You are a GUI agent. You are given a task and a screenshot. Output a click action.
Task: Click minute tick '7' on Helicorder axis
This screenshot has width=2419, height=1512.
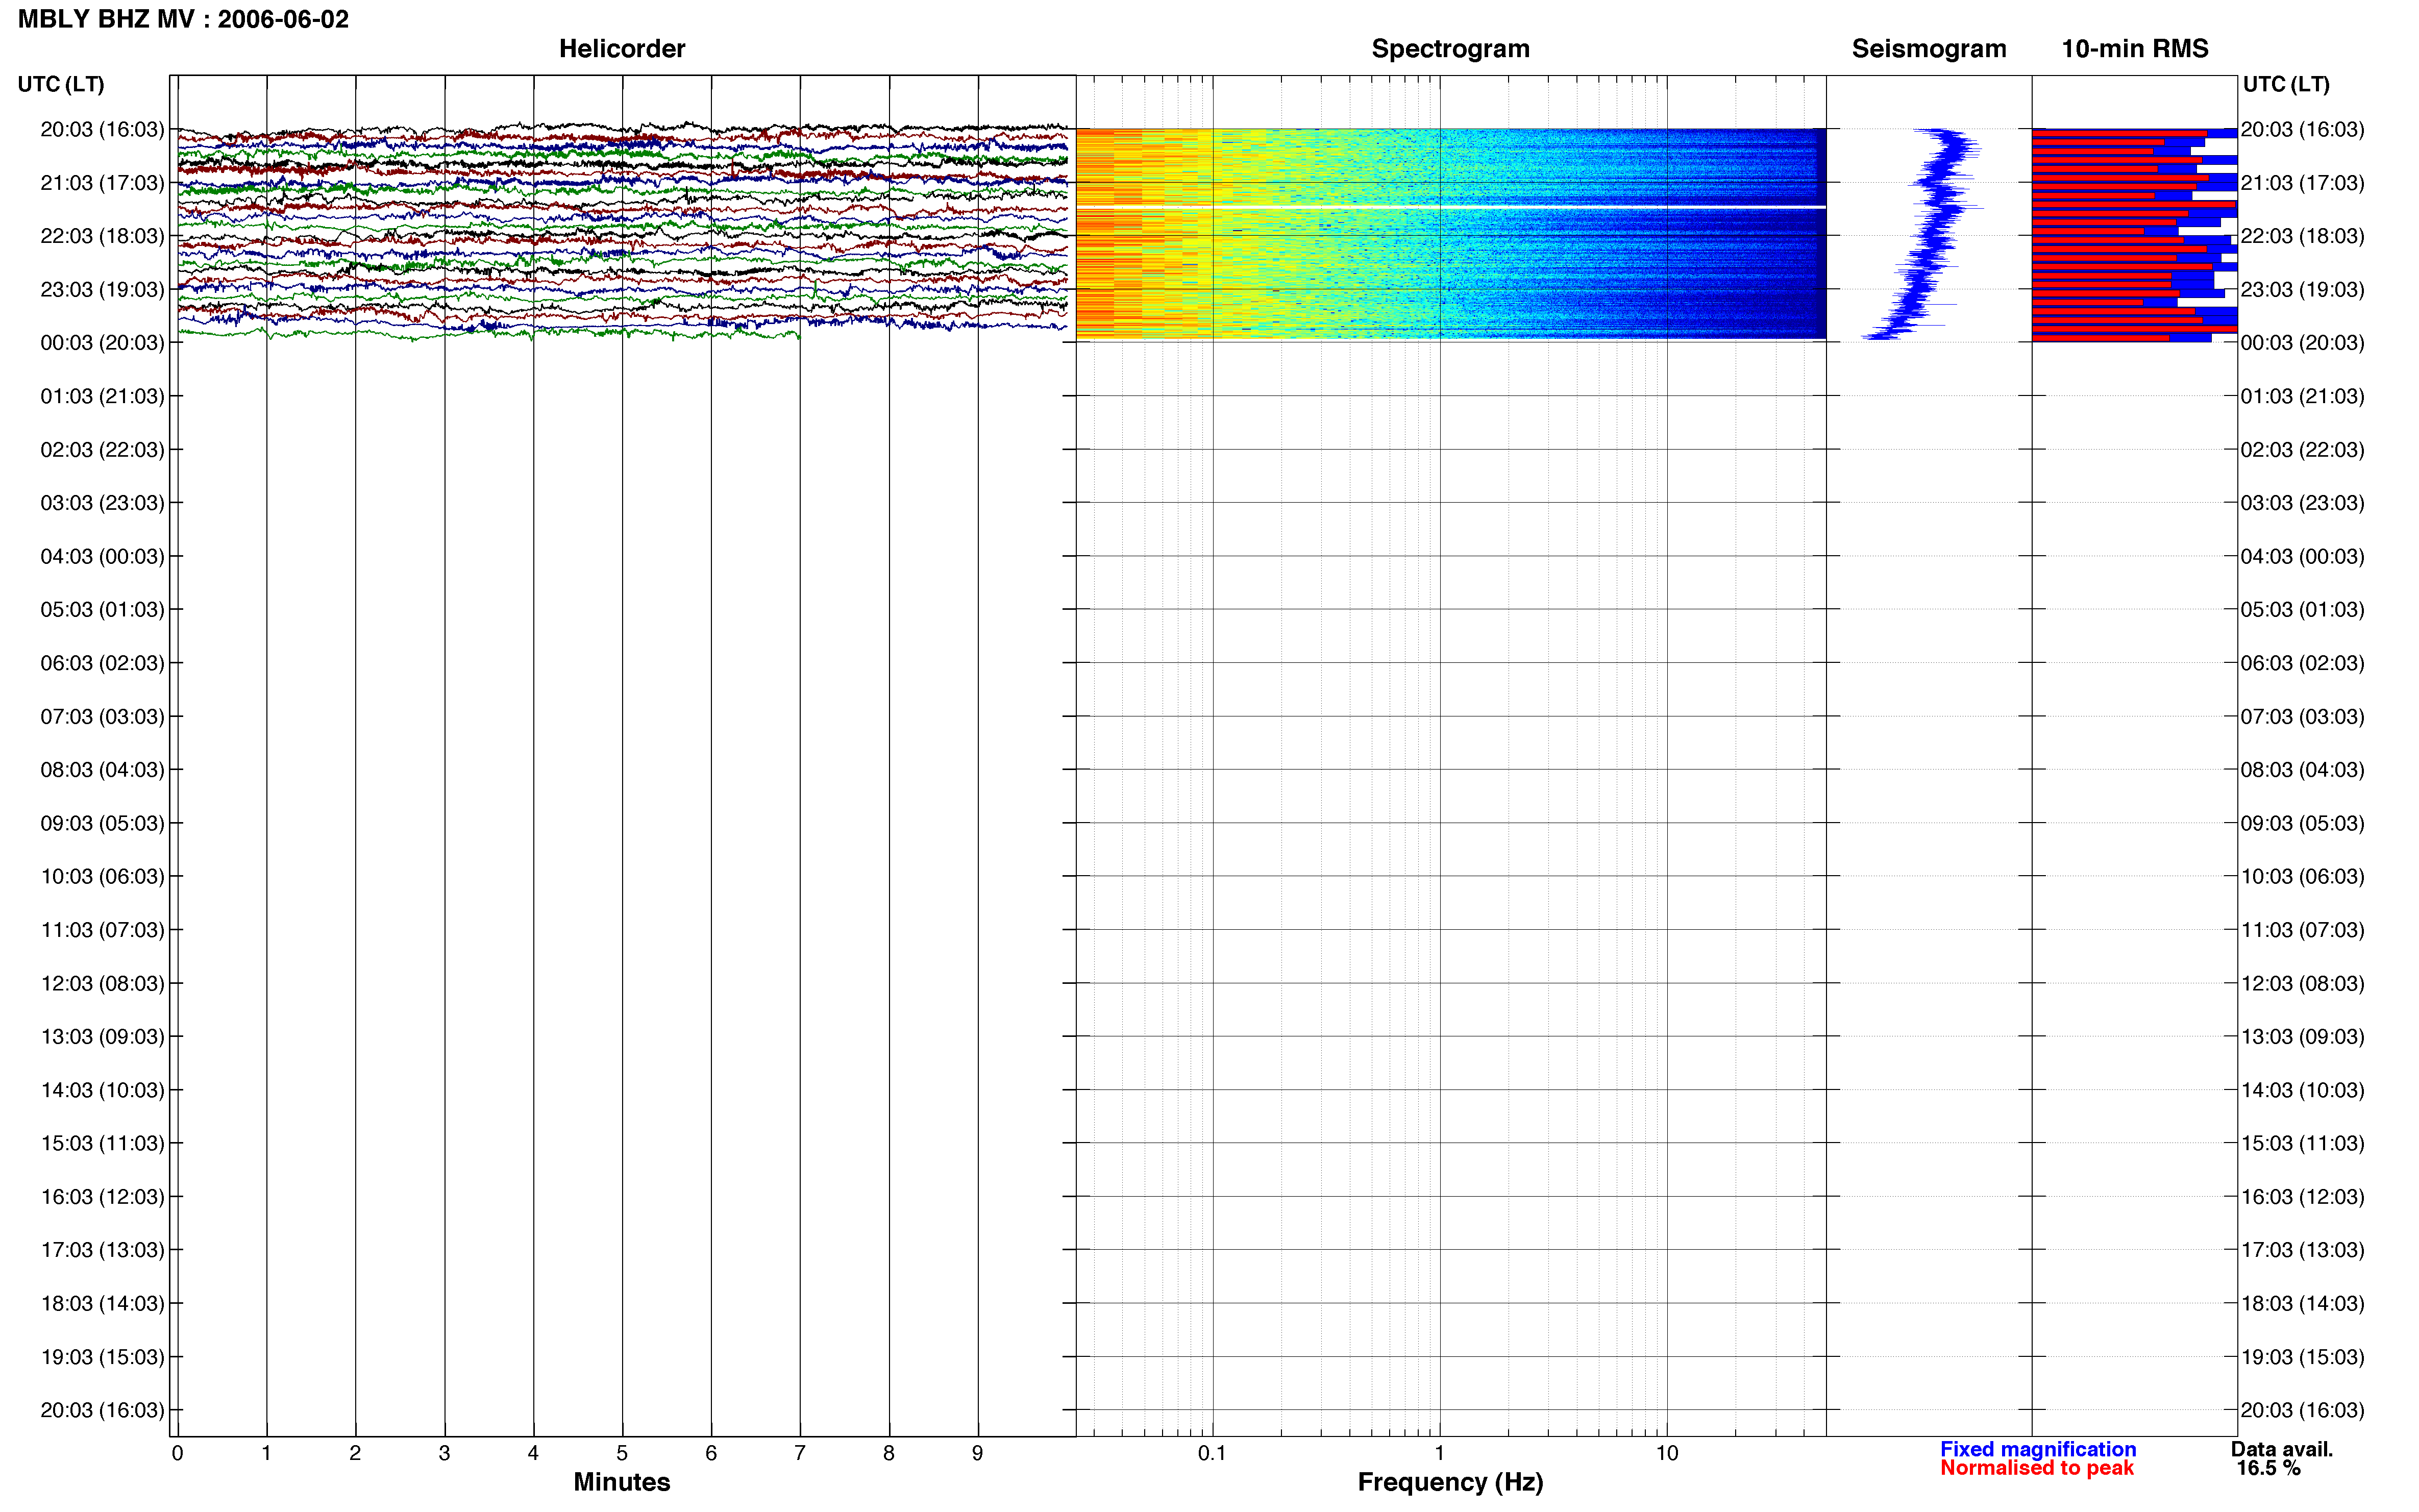[800, 1453]
